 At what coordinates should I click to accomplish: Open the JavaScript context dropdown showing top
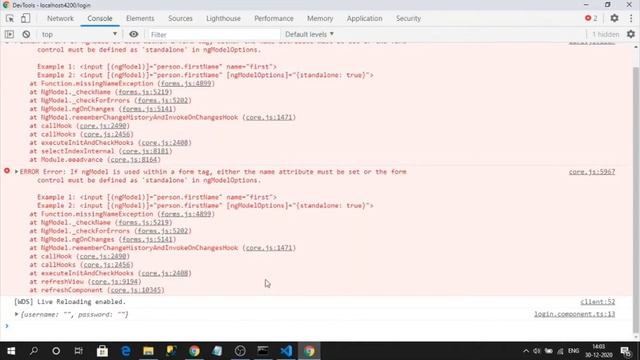[x=79, y=34]
